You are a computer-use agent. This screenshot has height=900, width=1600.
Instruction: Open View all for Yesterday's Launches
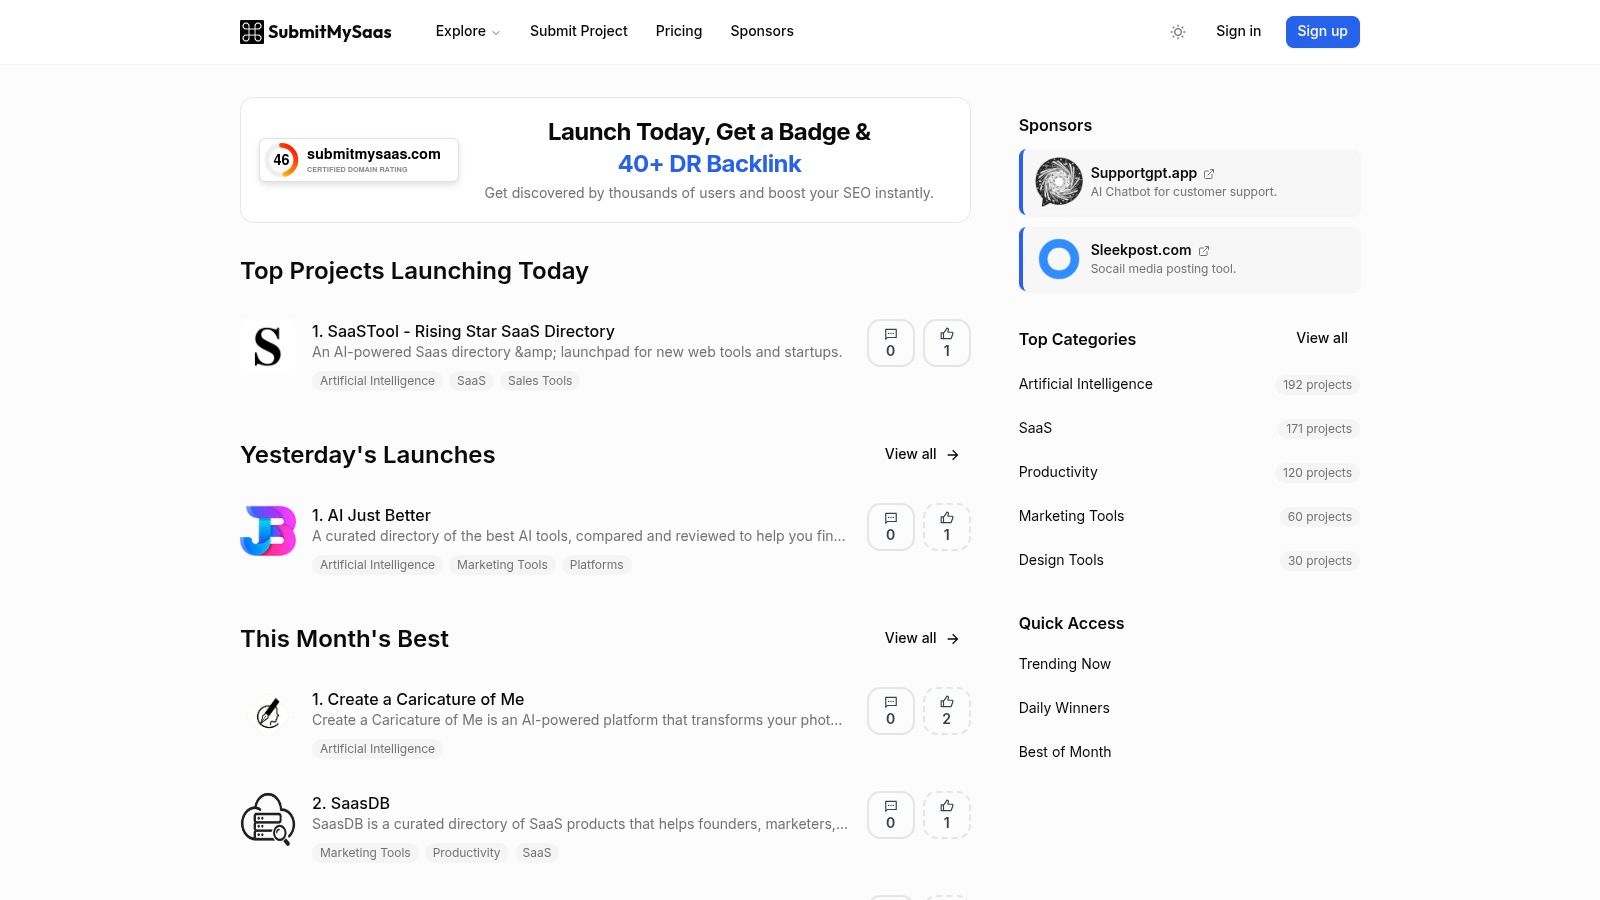point(920,454)
